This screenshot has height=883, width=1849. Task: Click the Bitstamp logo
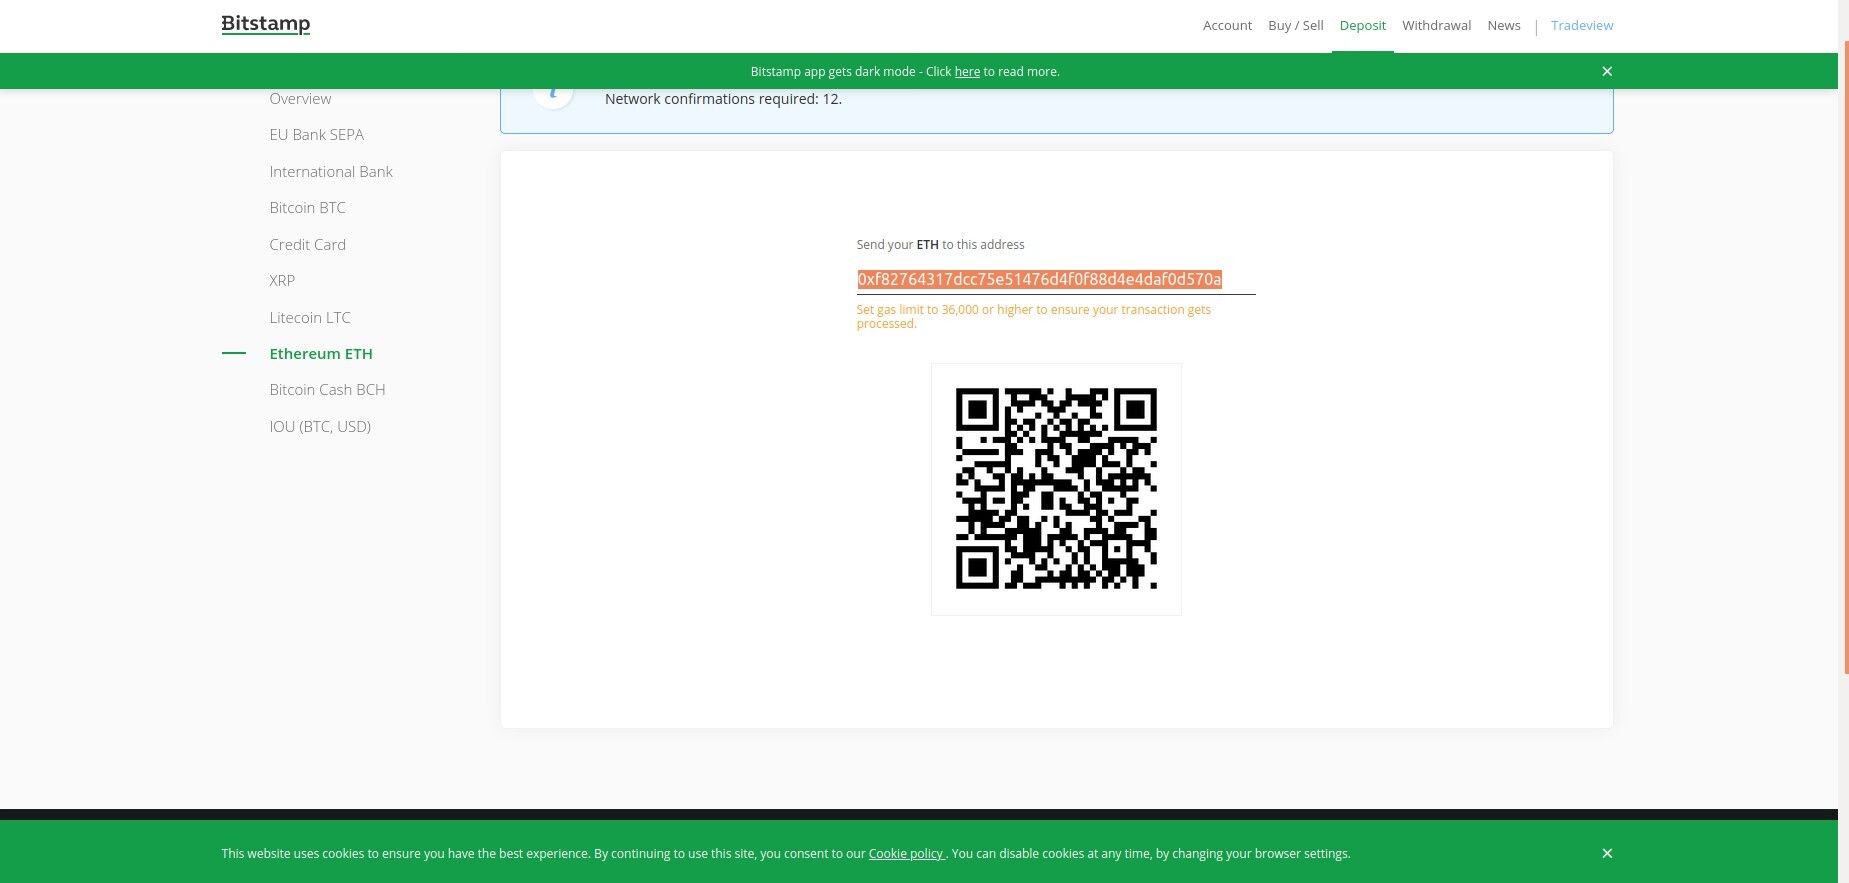[266, 24]
